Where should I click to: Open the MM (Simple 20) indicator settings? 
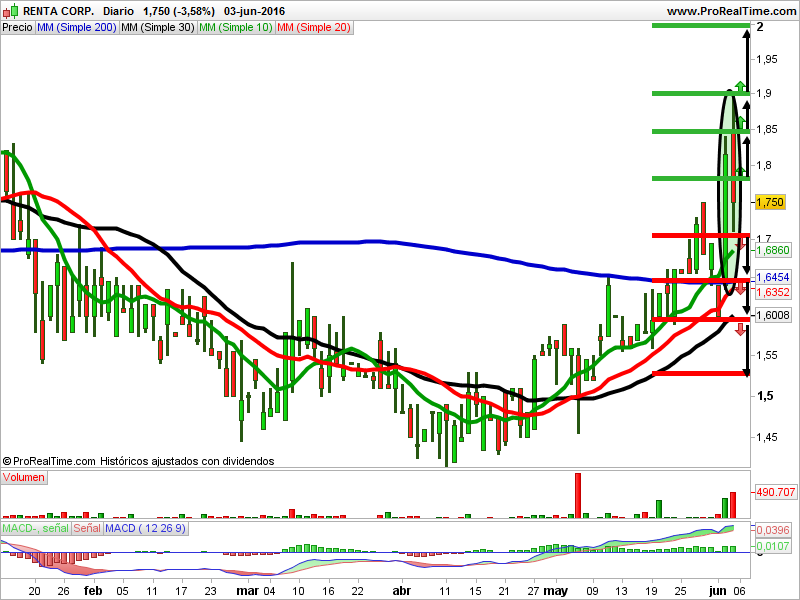click(x=314, y=28)
